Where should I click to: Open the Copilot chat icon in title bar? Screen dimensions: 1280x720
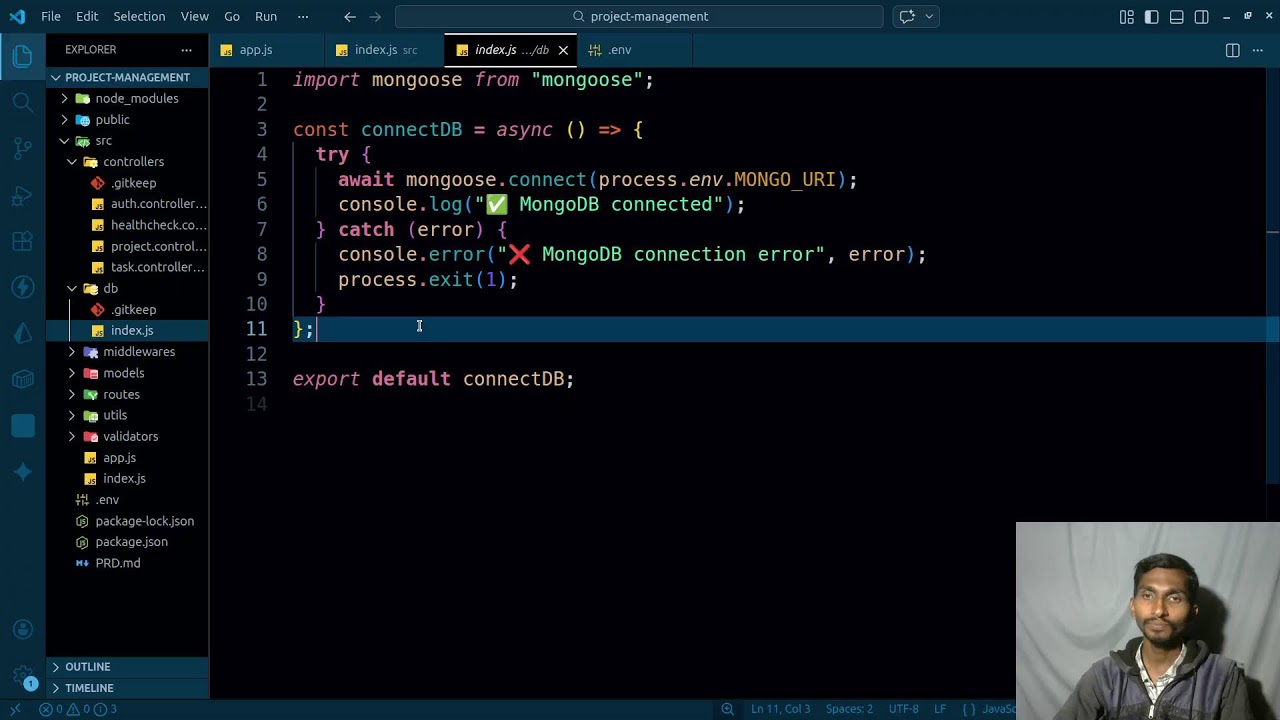tap(907, 16)
